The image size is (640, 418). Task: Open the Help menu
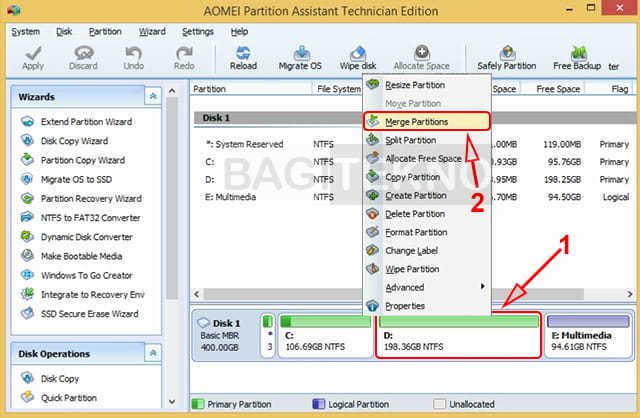click(239, 31)
